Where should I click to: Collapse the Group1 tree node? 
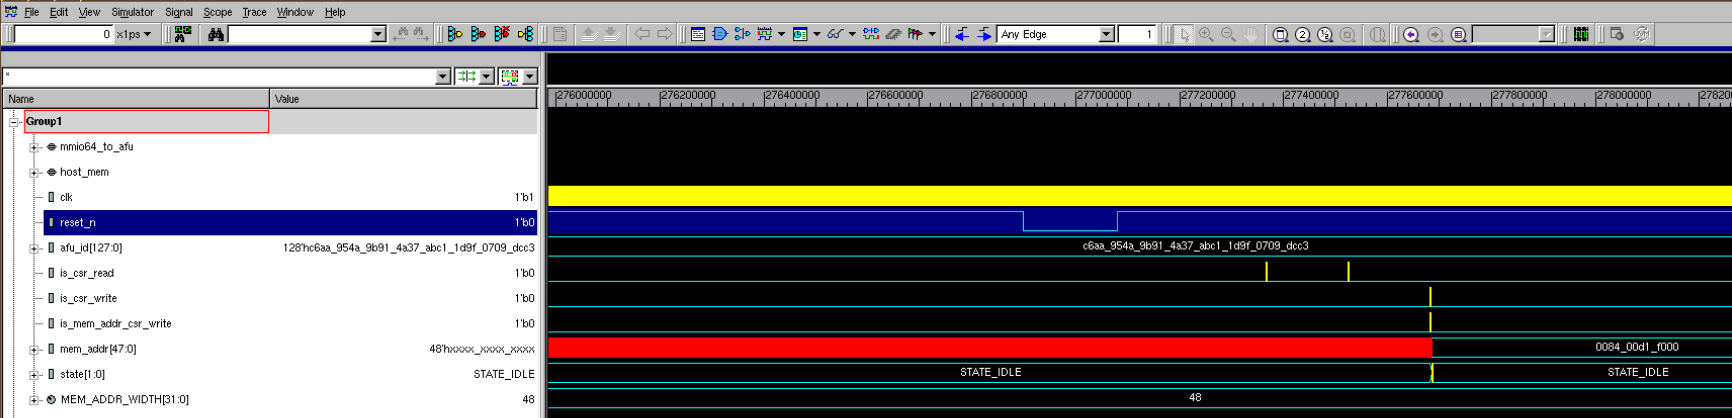pyautogui.click(x=14, y=122)
